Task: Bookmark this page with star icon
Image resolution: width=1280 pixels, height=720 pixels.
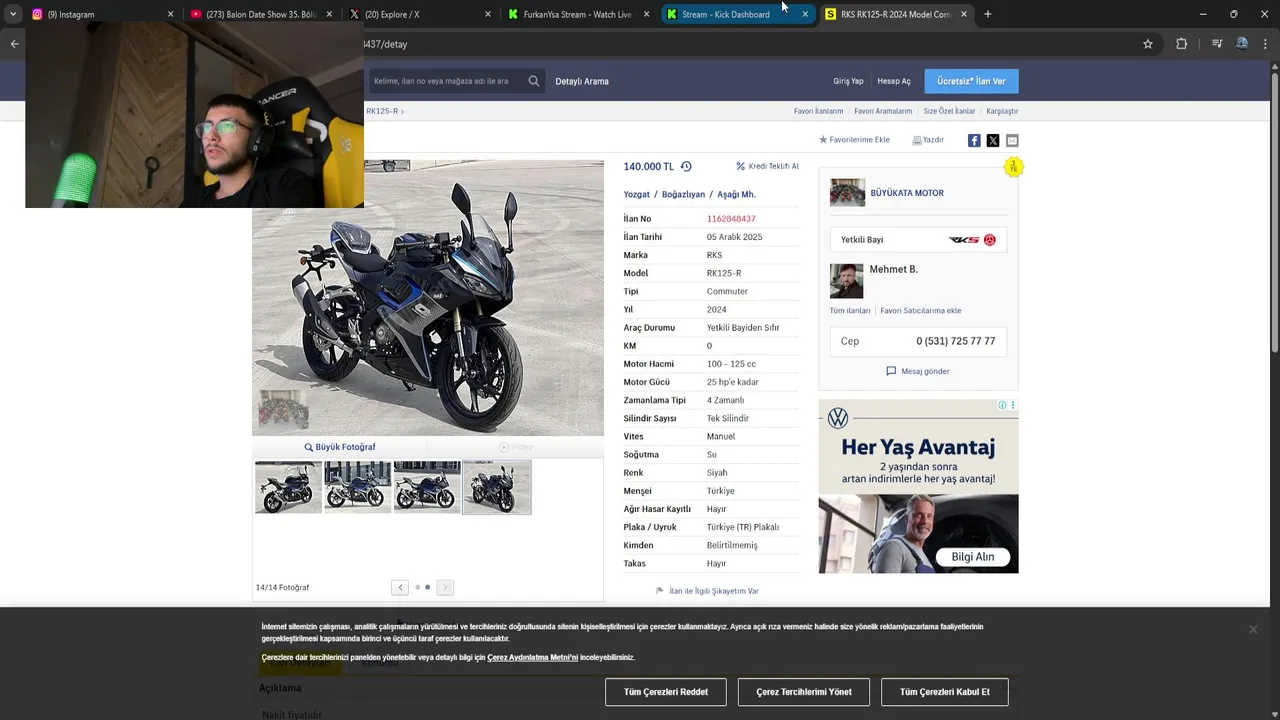Action: 1148,44
